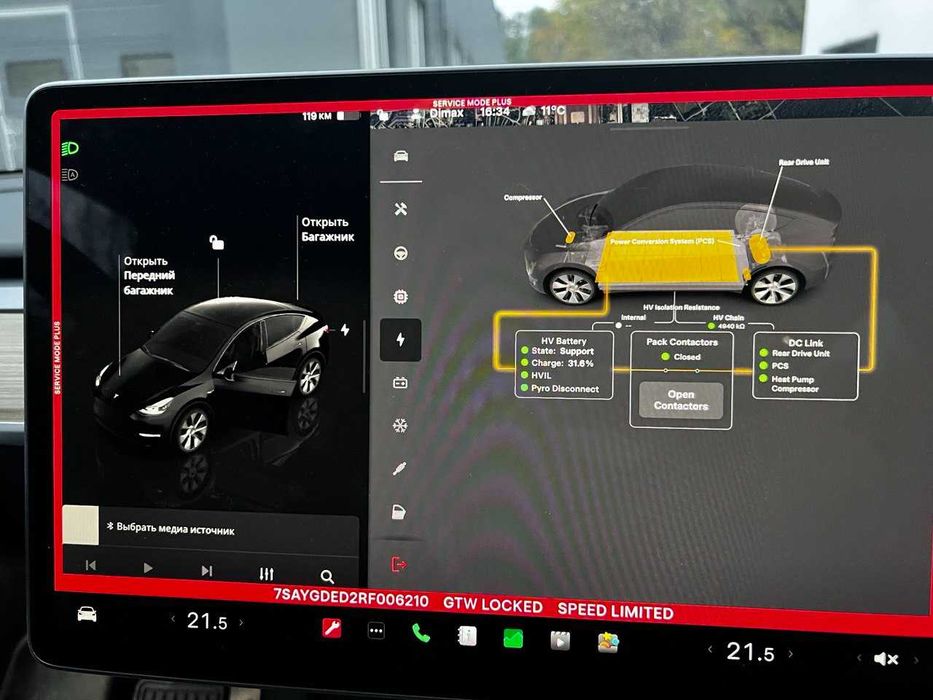Viewport: 933px width, 700px height.
Task: Increase driver temperature with the right chevron
Action: [x=241, y=623]
